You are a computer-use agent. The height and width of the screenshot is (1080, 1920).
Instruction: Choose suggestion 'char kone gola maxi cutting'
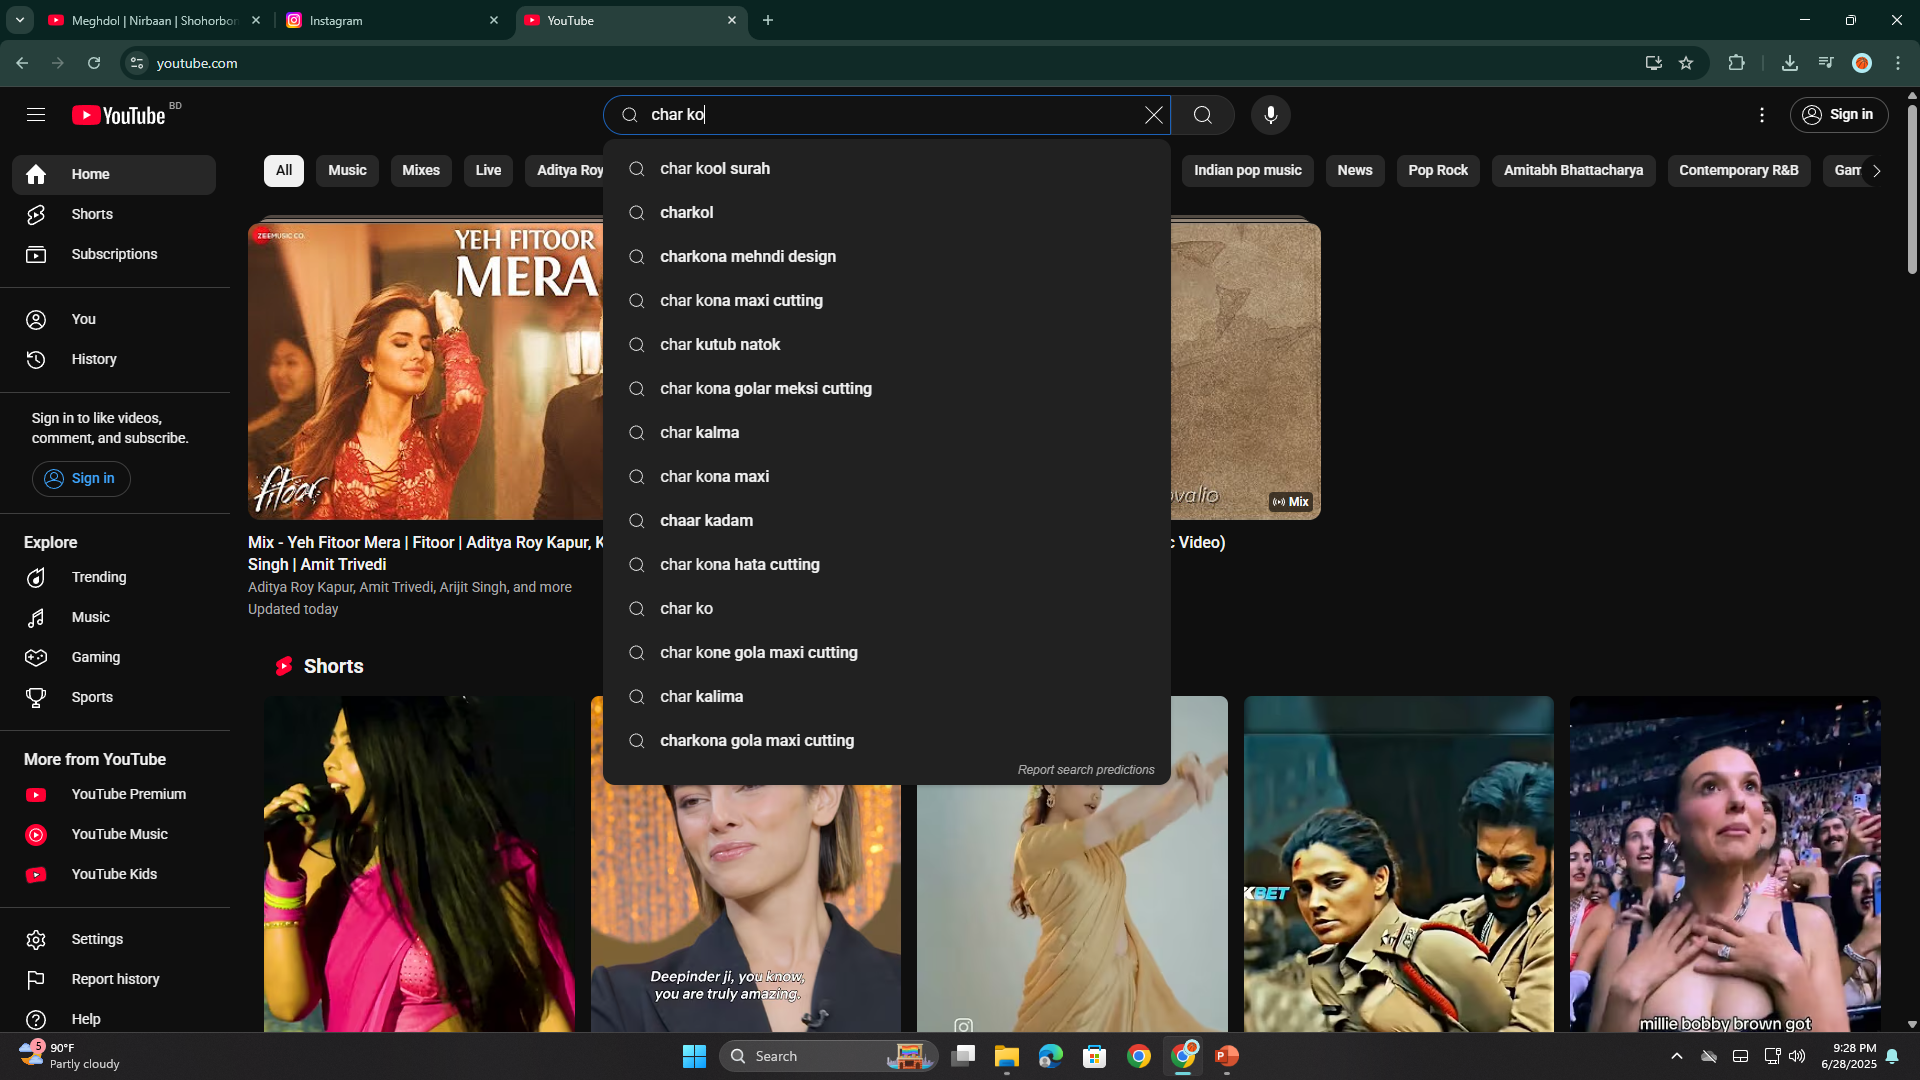[886, 653]
